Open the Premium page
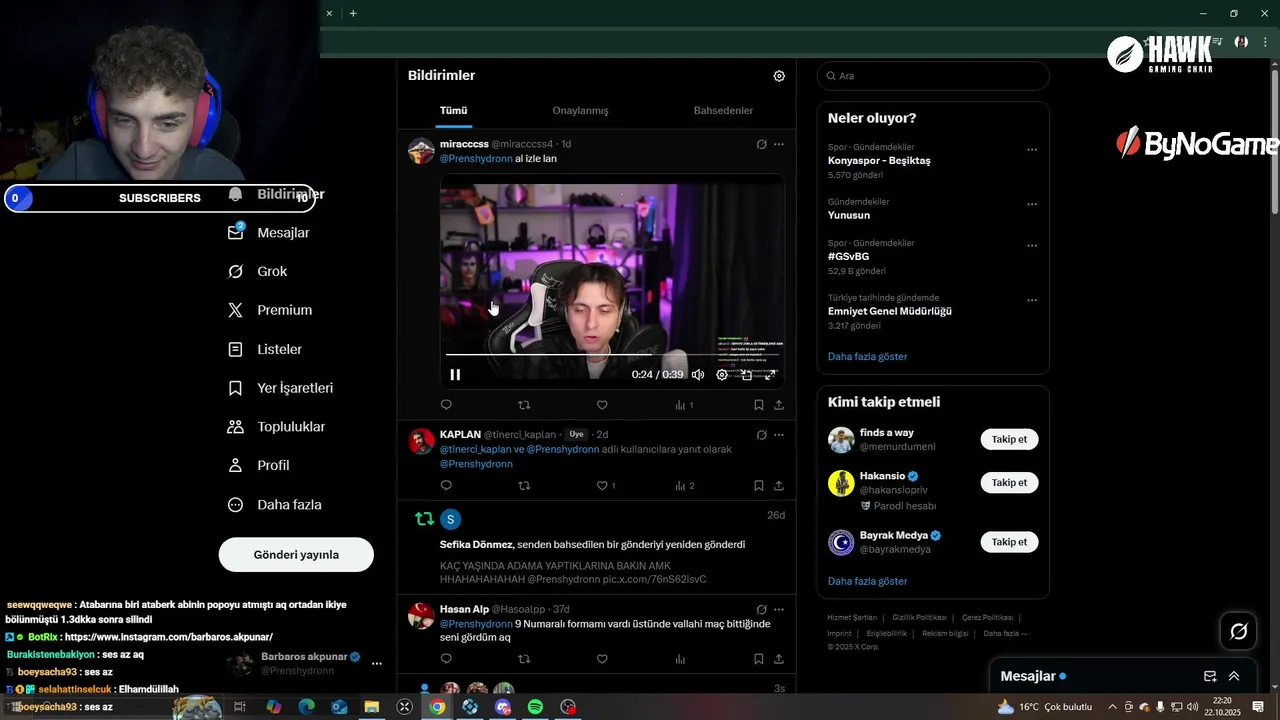Viewport: 1280px width, 720px height. click(x=270, y=310)
